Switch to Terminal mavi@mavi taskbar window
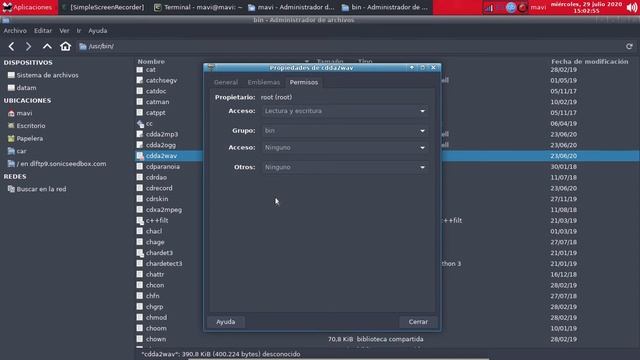Viewport: 640px width, 360px height. (x=198, y=7)
